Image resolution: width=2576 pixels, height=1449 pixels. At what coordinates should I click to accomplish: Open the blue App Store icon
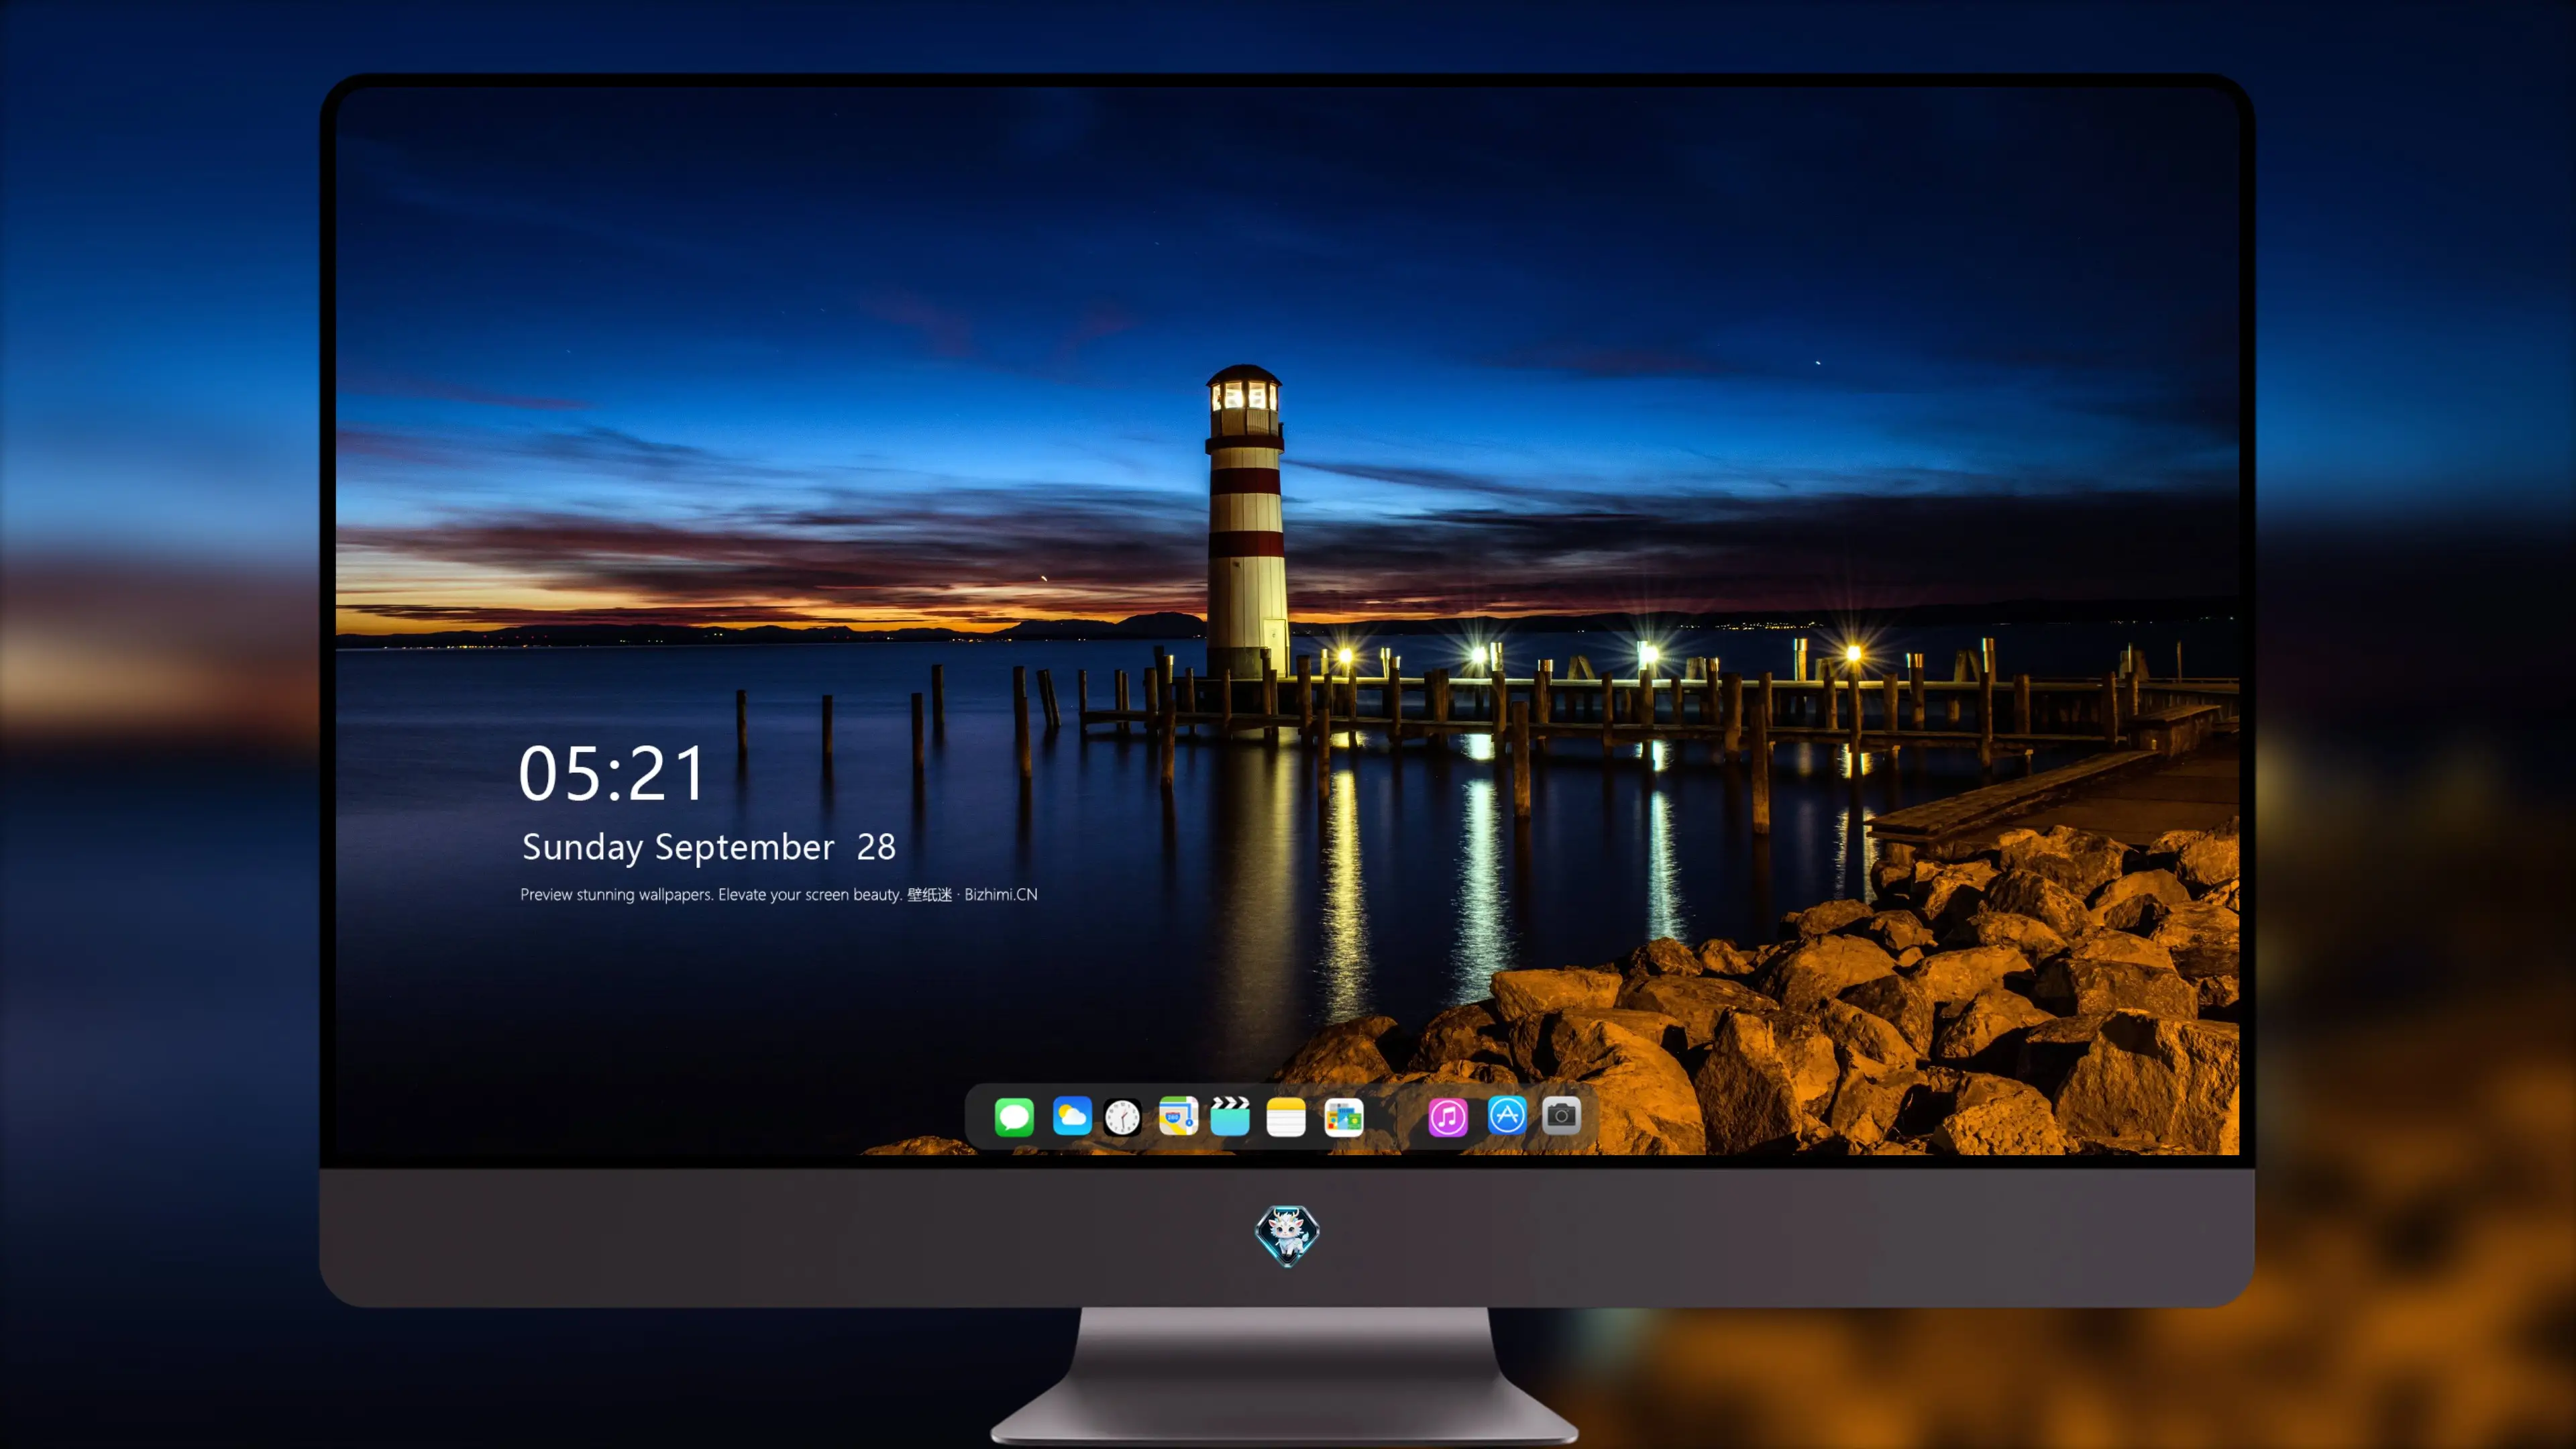tap(1507, 1115)
